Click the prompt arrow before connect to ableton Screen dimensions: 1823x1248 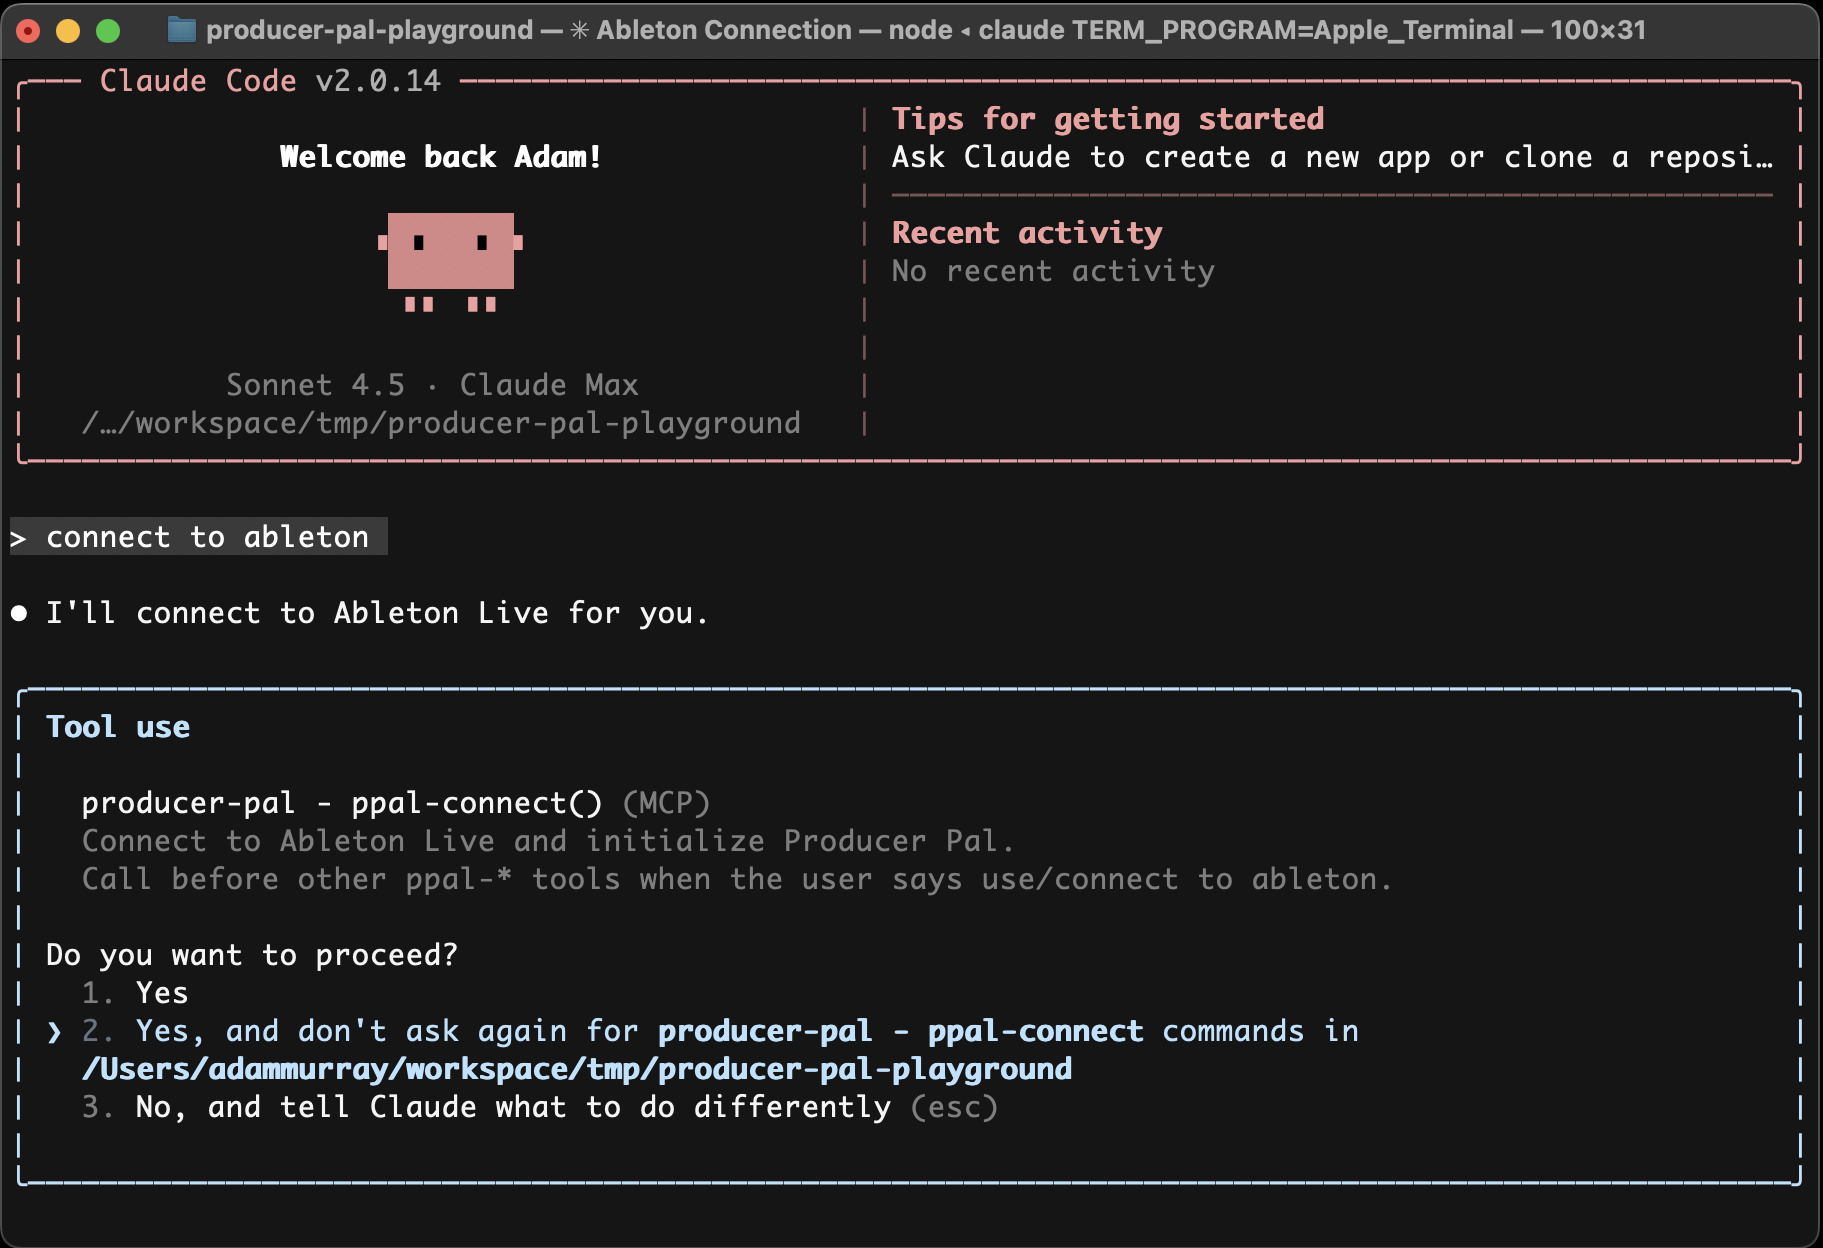[x=18, y=537]
